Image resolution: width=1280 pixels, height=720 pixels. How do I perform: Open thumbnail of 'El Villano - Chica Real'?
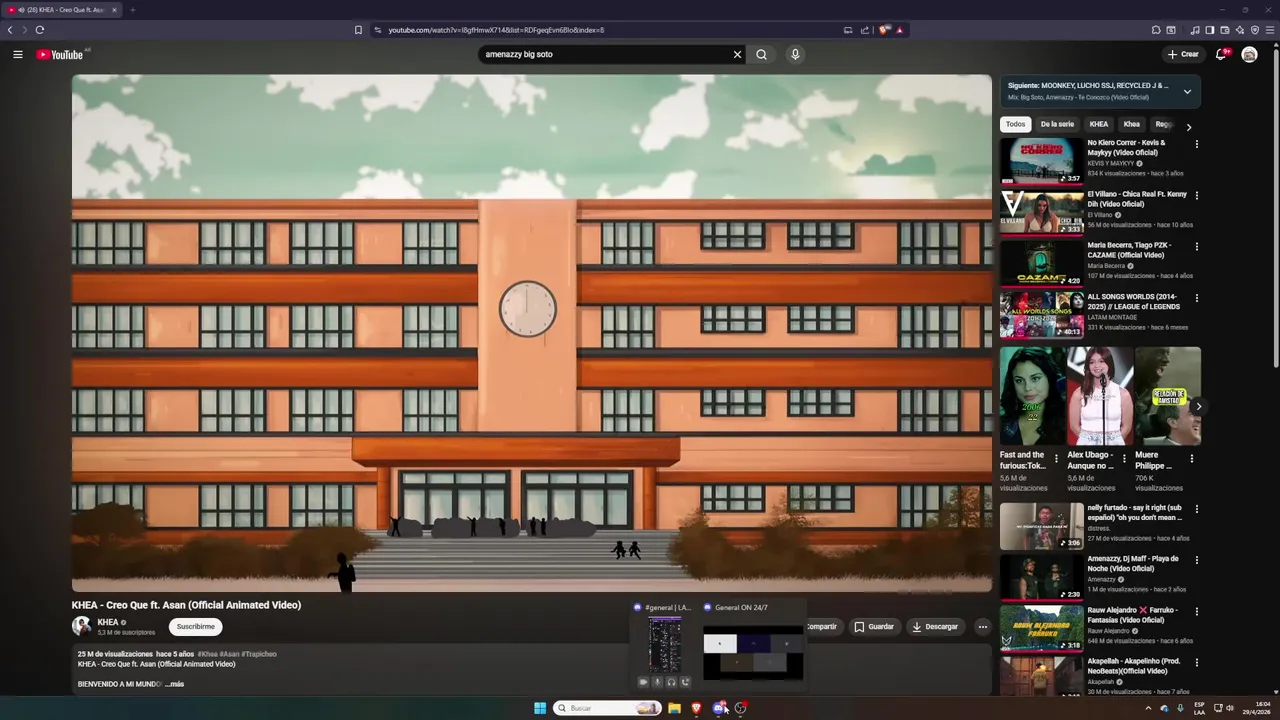pyautogui.click(x=1041, y=212)
